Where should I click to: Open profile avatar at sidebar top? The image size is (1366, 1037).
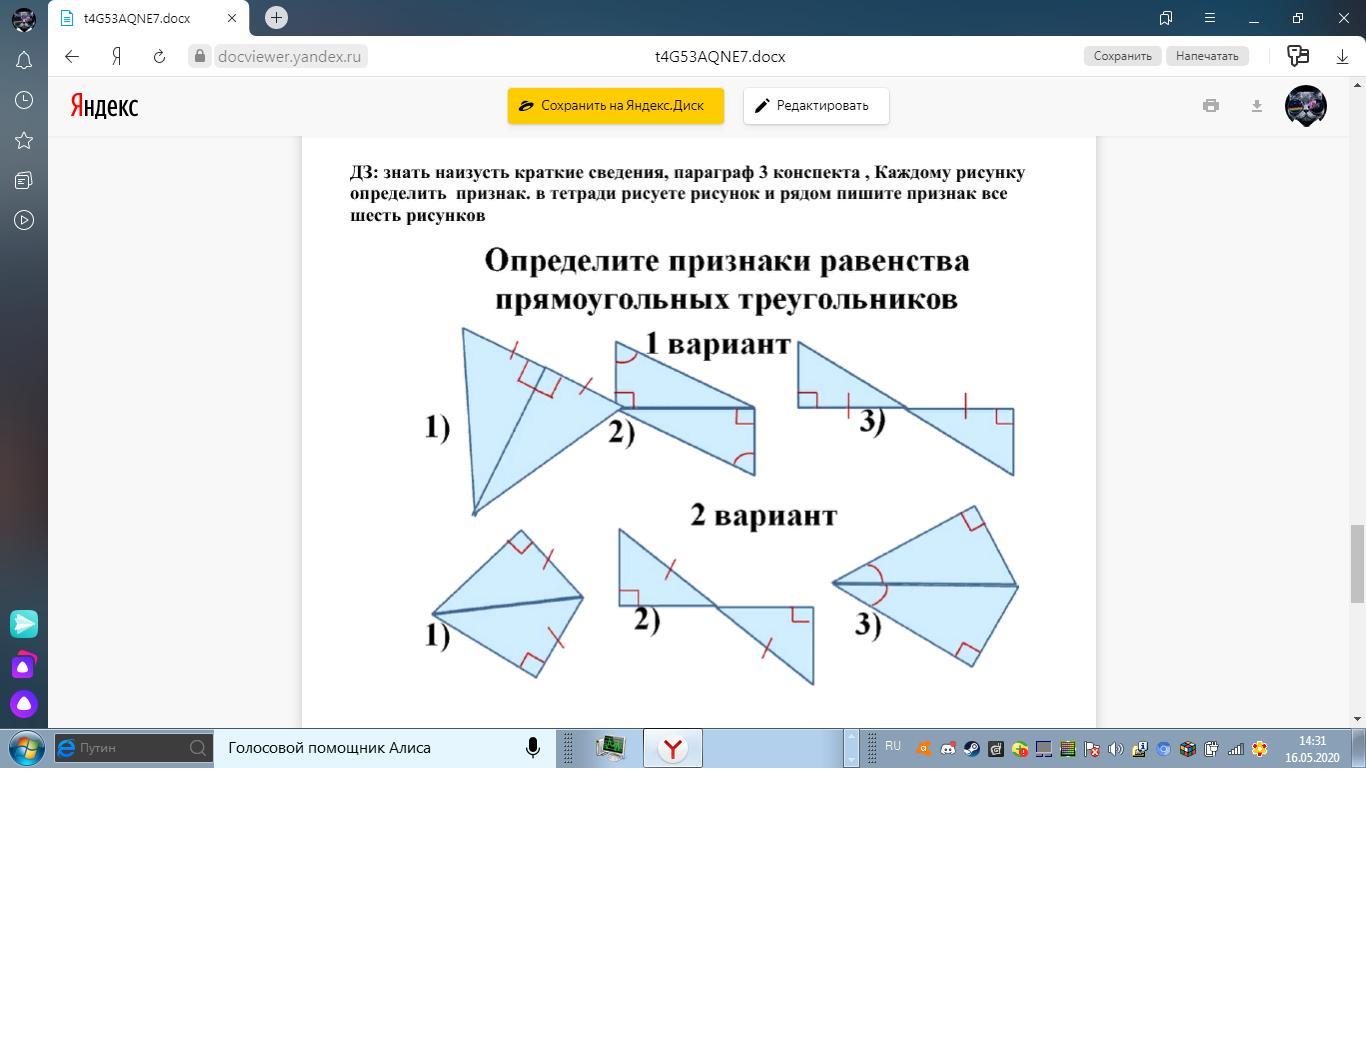click(x=24, y=19)
